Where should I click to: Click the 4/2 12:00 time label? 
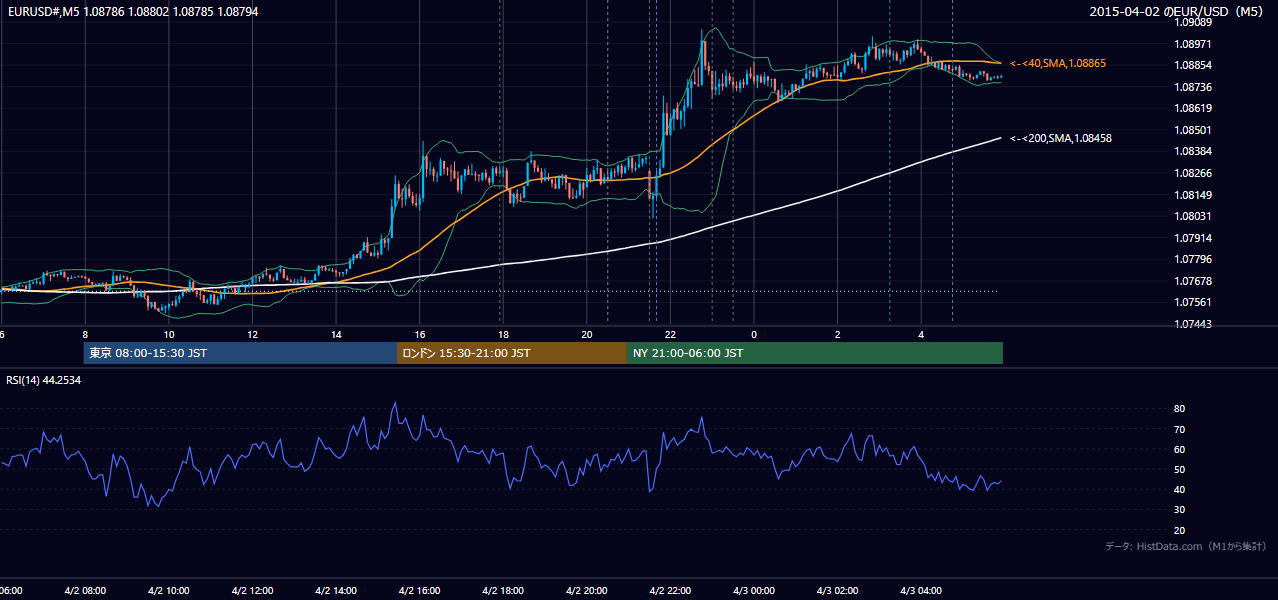(x=252, y=590)
